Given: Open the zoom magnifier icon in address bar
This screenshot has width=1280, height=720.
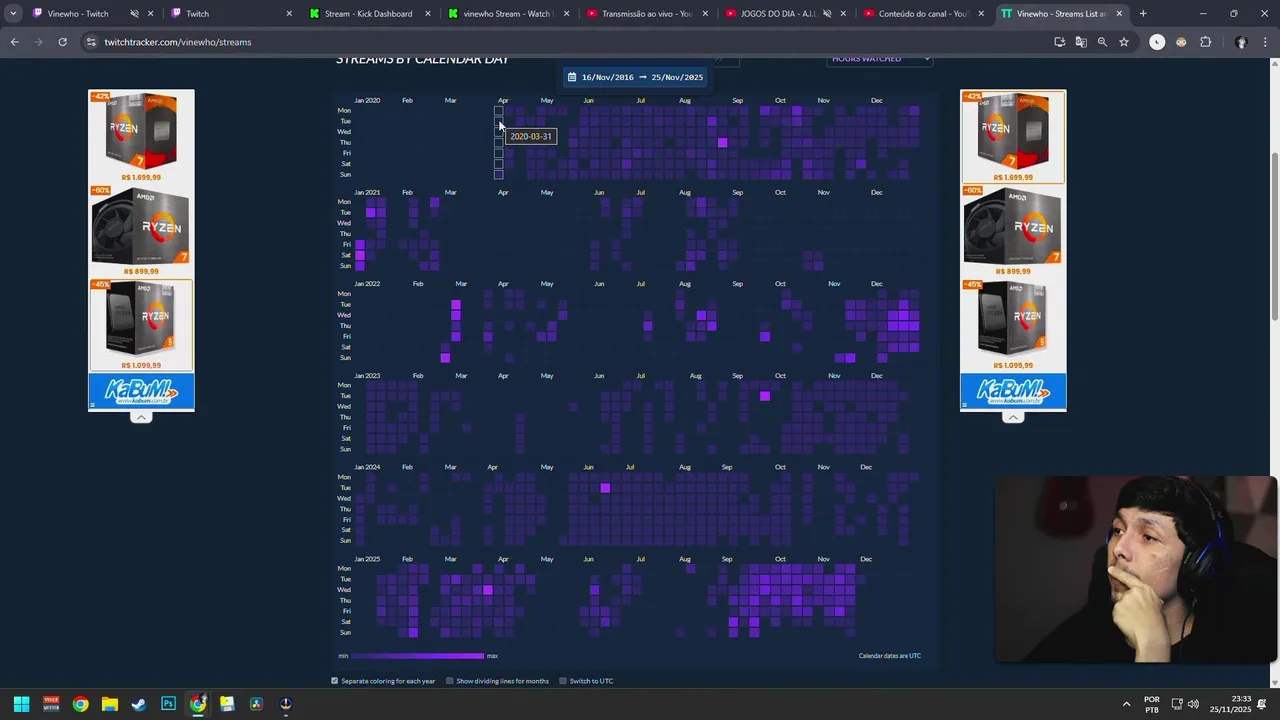Looking at the screenshot, I should [x=1102, y=42].
